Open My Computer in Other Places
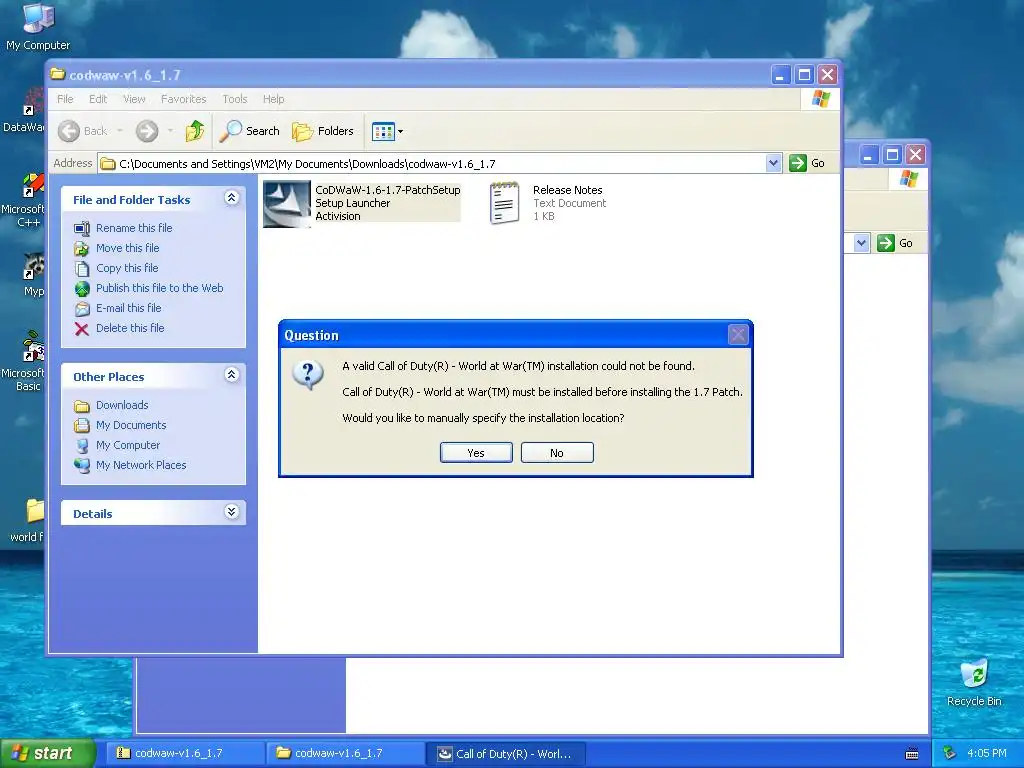Image resolution: width=1024 pixels, height=768 pixels. [127, 445]
